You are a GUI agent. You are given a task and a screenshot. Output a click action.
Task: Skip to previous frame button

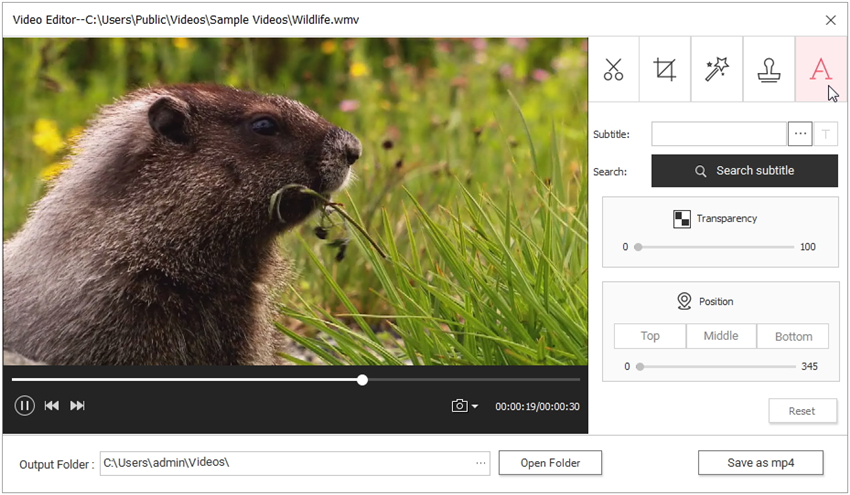(51, 405)
